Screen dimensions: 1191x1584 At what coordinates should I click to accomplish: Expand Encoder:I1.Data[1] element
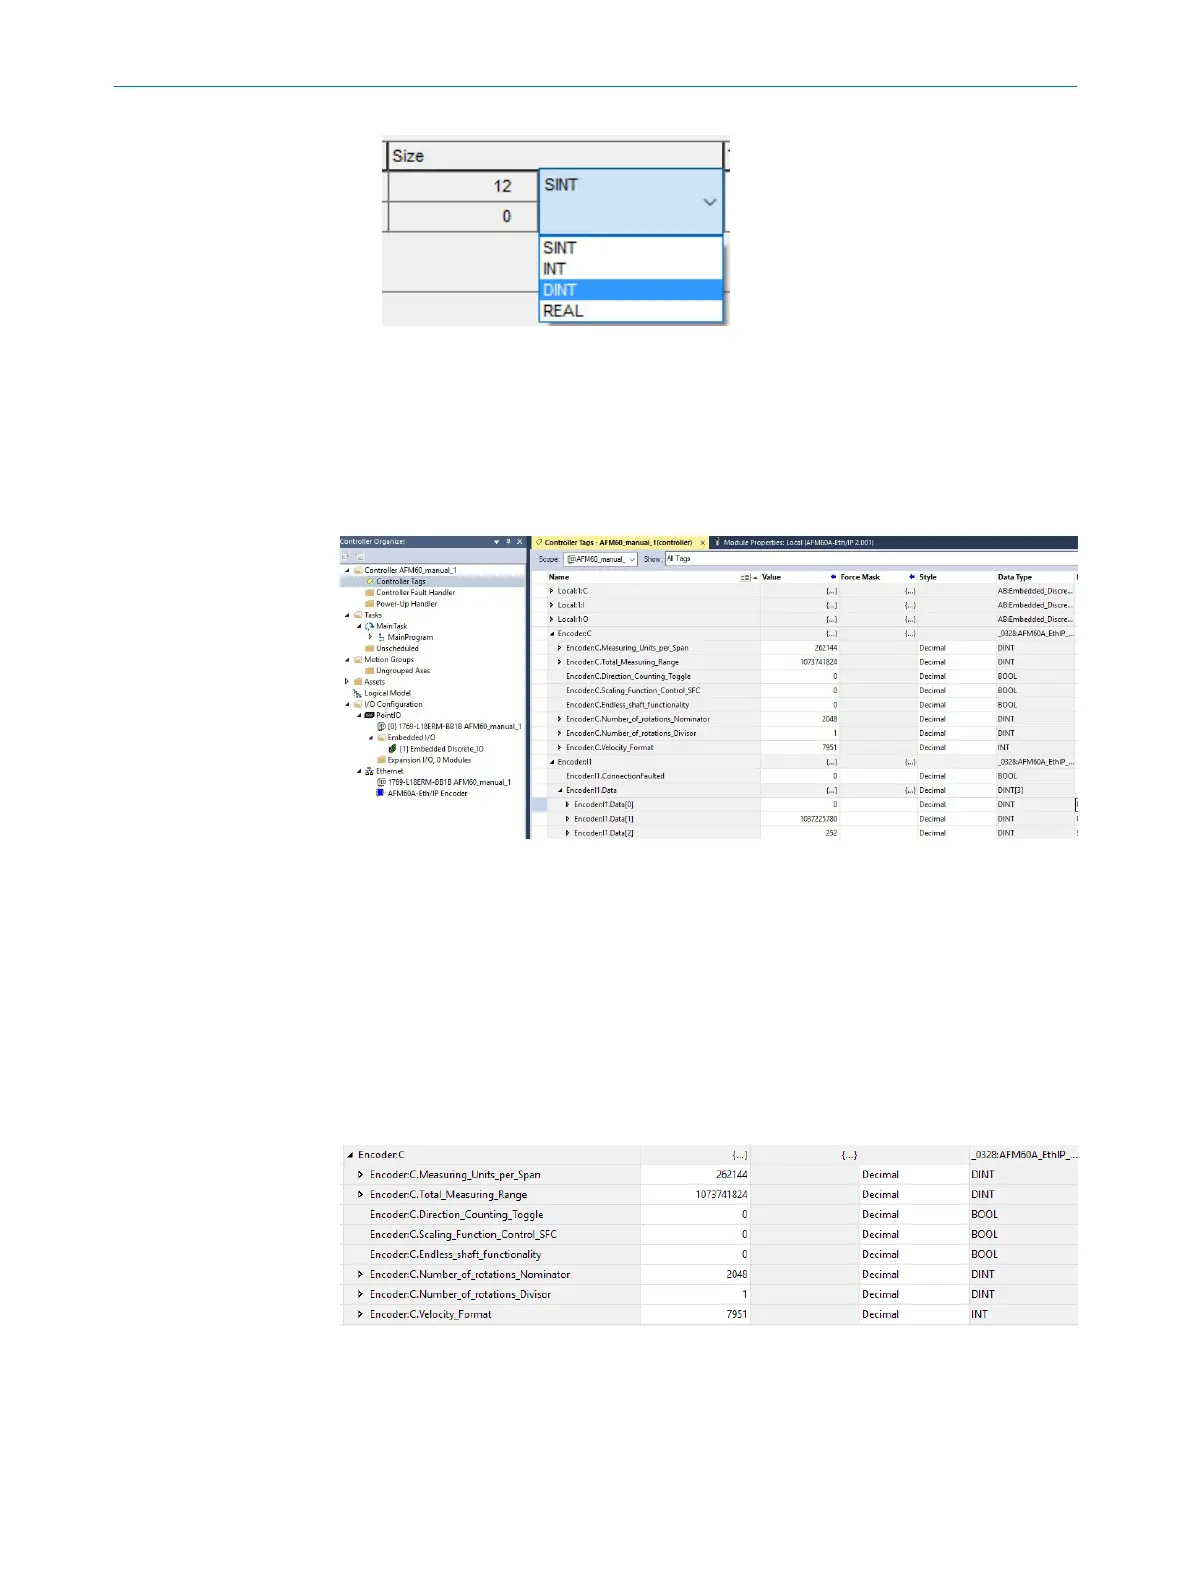(568, 819)
